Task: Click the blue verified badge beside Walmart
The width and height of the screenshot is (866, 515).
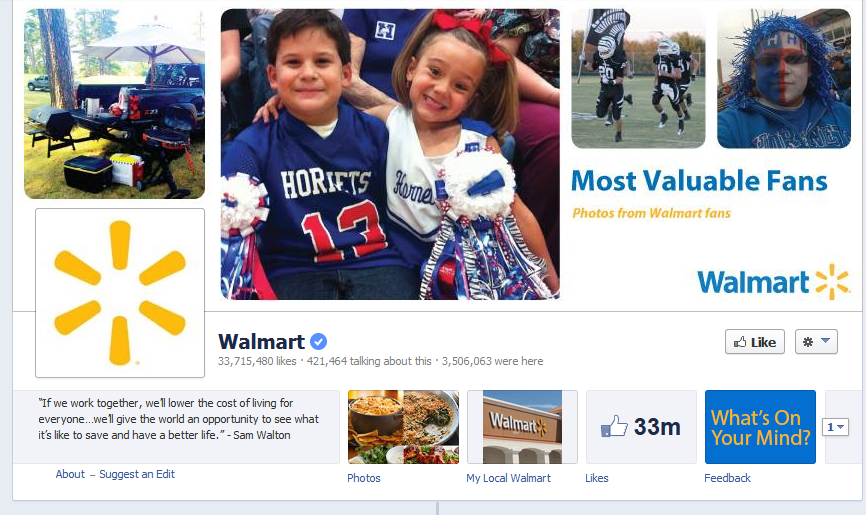Action: coord(318,341)
